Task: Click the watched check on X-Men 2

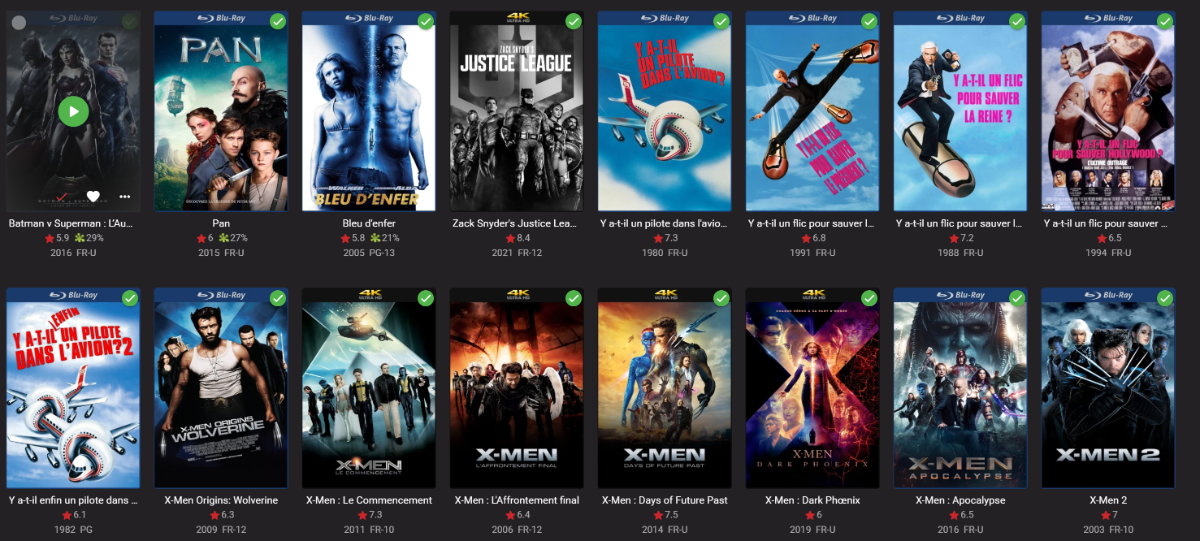Action: (1165, 298)
